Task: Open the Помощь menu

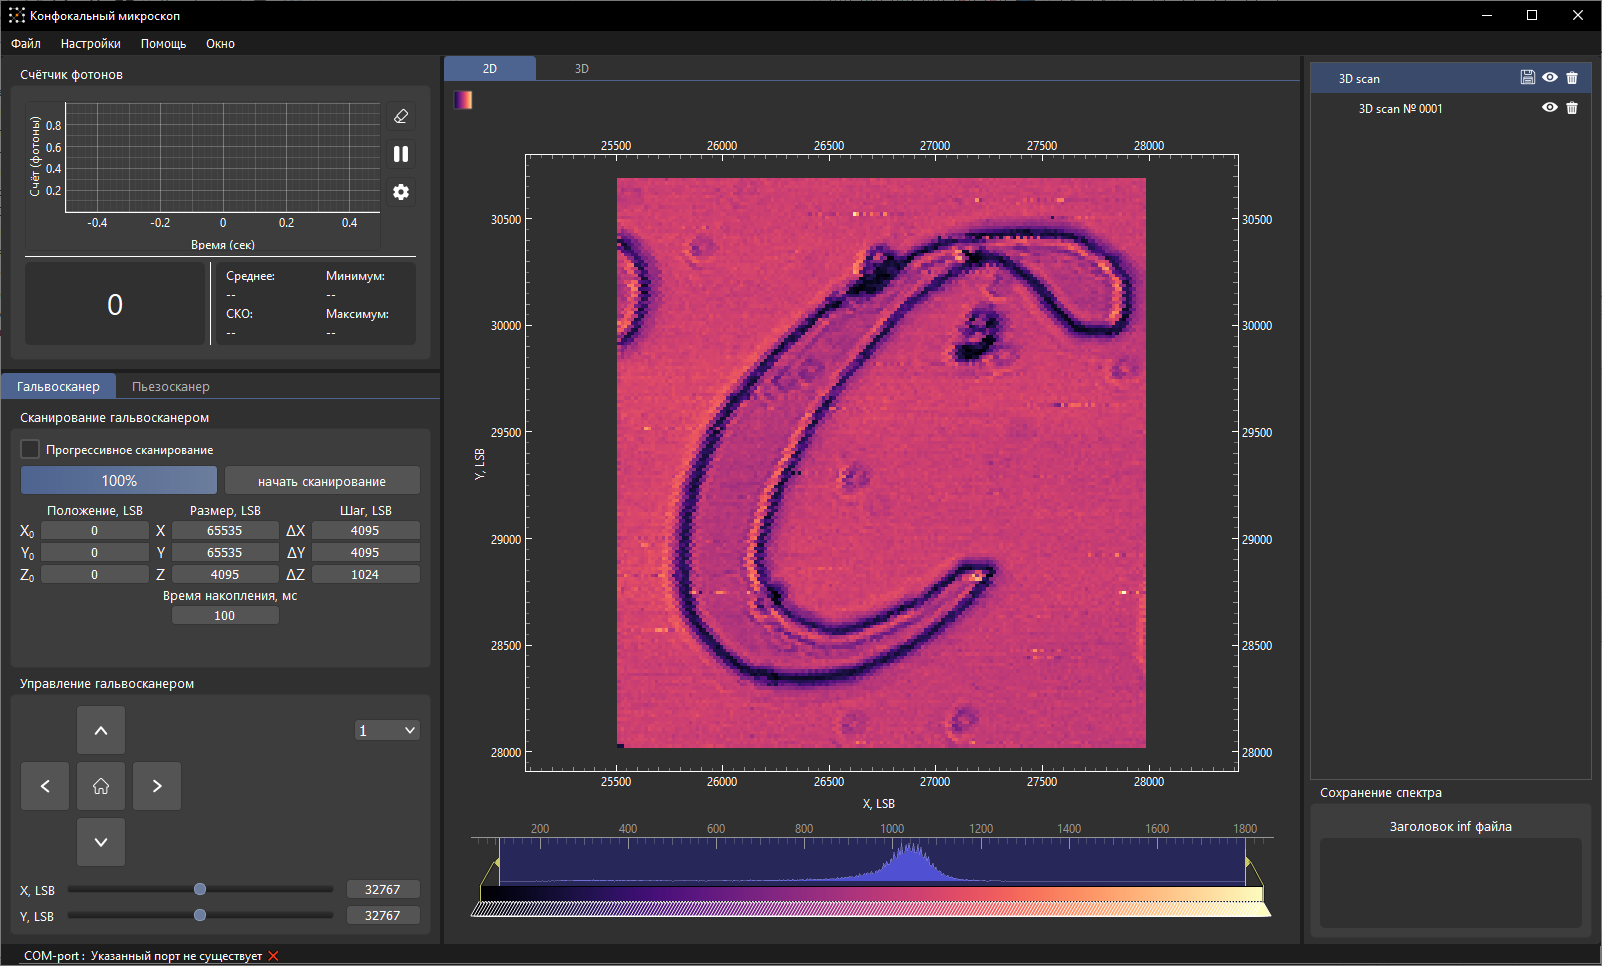Action: [163, 43]
